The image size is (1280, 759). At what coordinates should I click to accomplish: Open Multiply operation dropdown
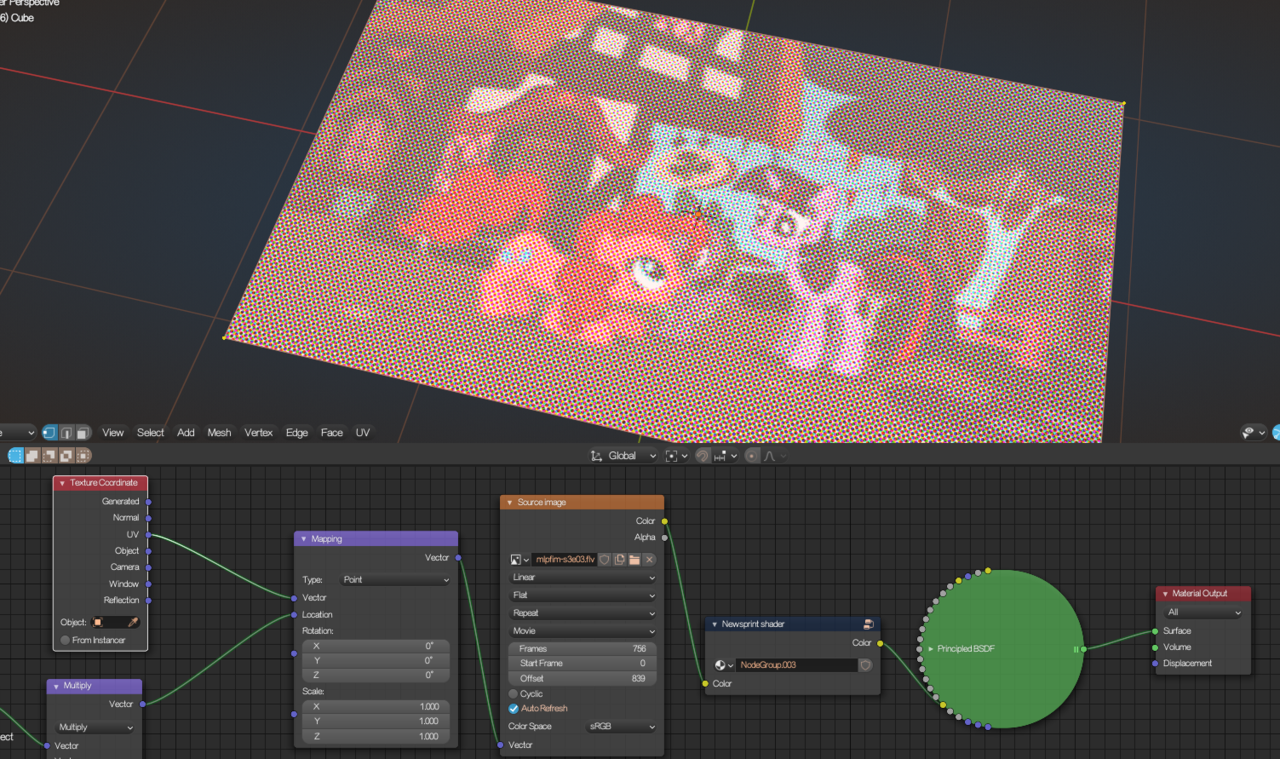(x=94, y=727)
